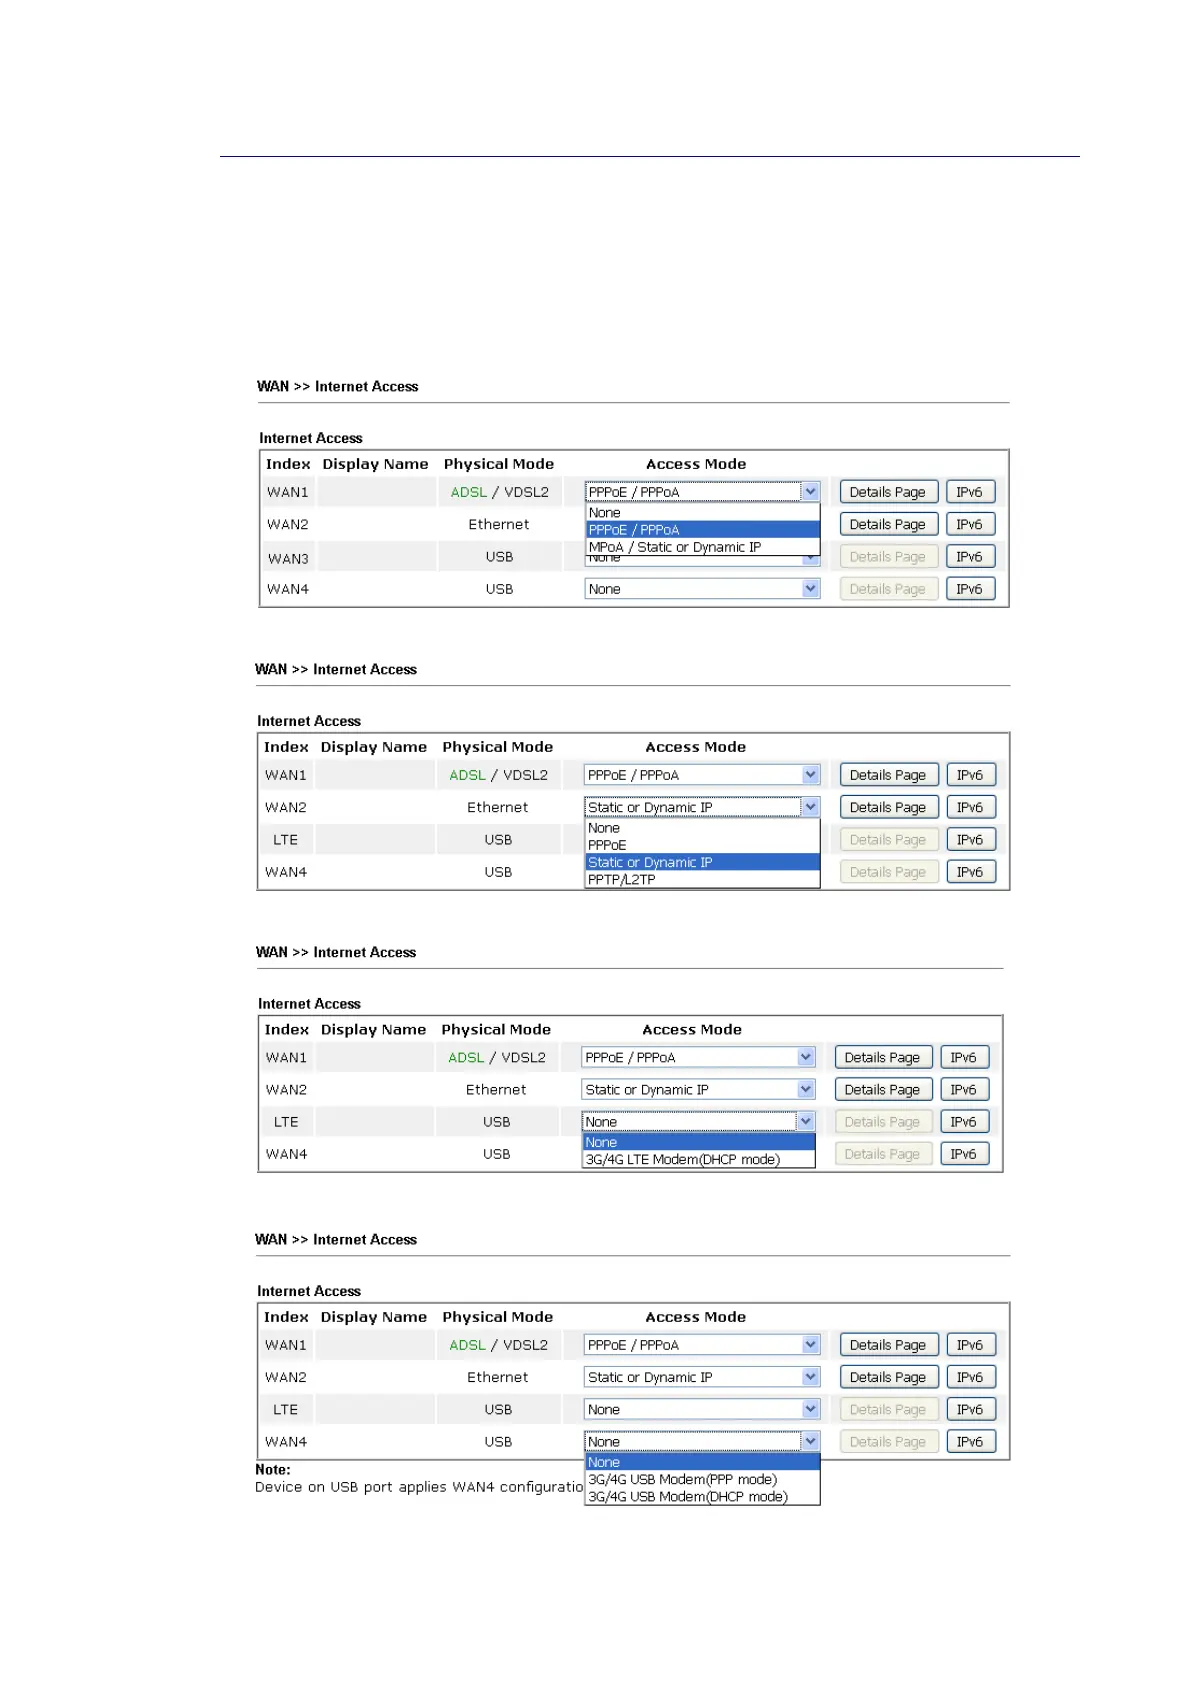Open WAN1 PPPoE / PPPoA dropdown in fourth table

point(702,1345)
